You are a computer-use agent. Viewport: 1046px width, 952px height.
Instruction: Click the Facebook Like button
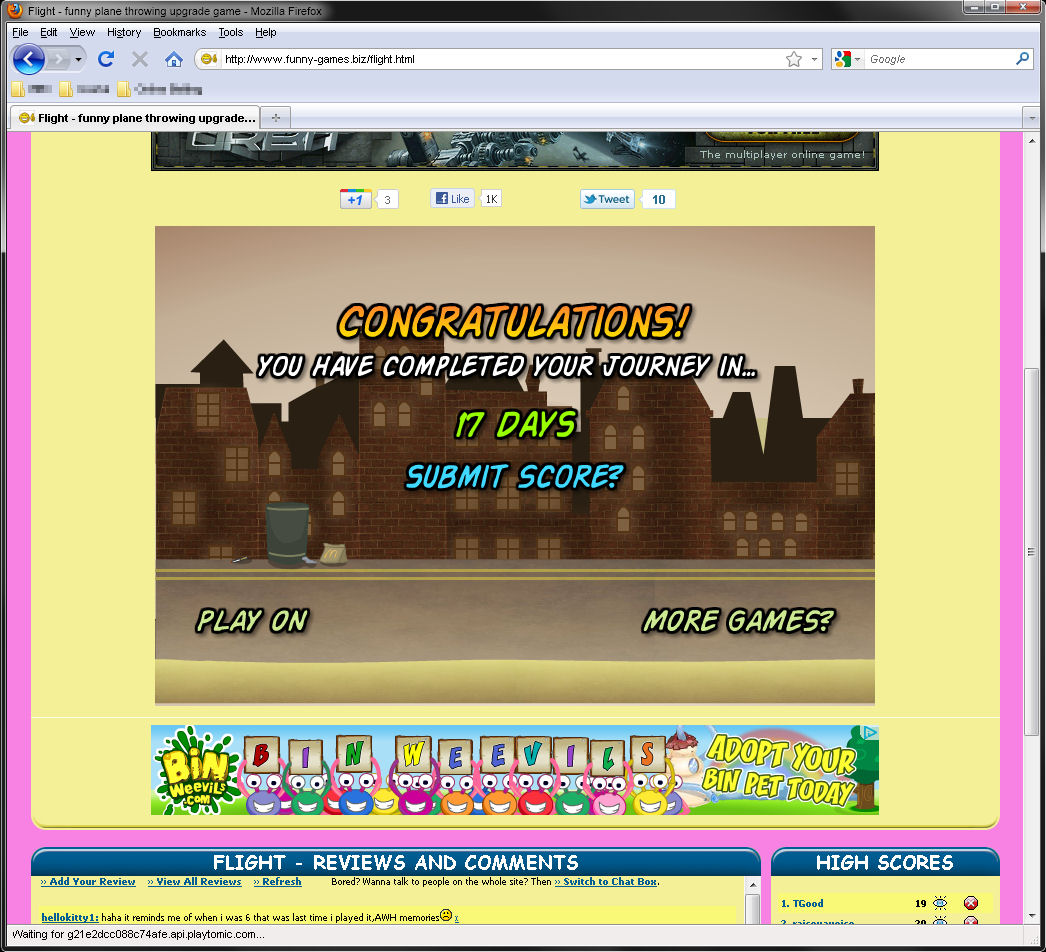pos(452,198)
